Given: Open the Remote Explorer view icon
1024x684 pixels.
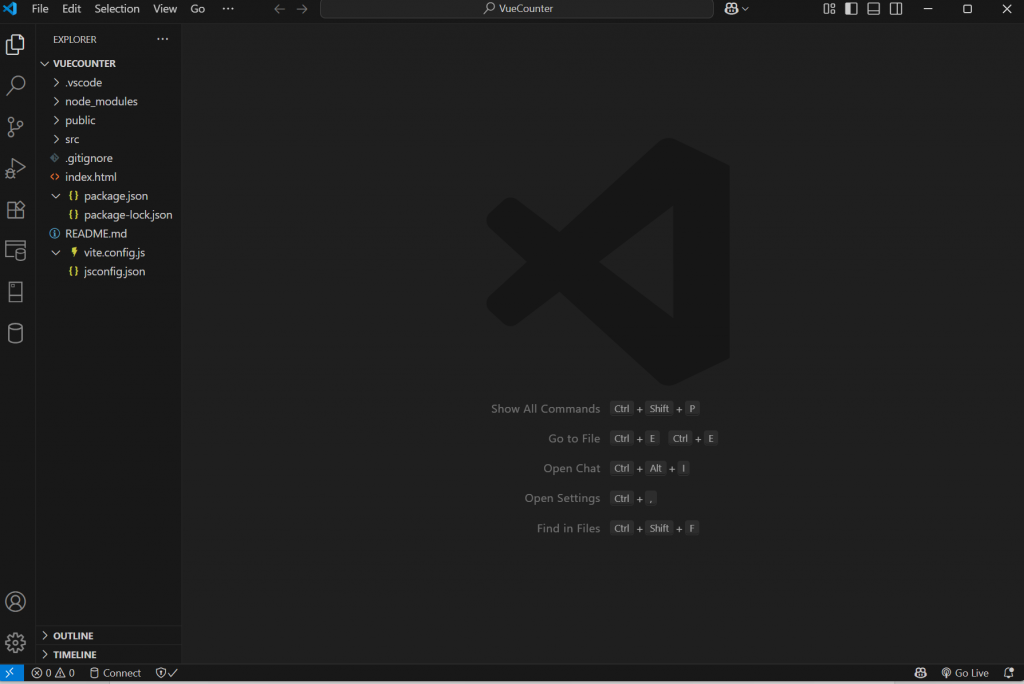Looking at the screenshot, I should point(16,251).
